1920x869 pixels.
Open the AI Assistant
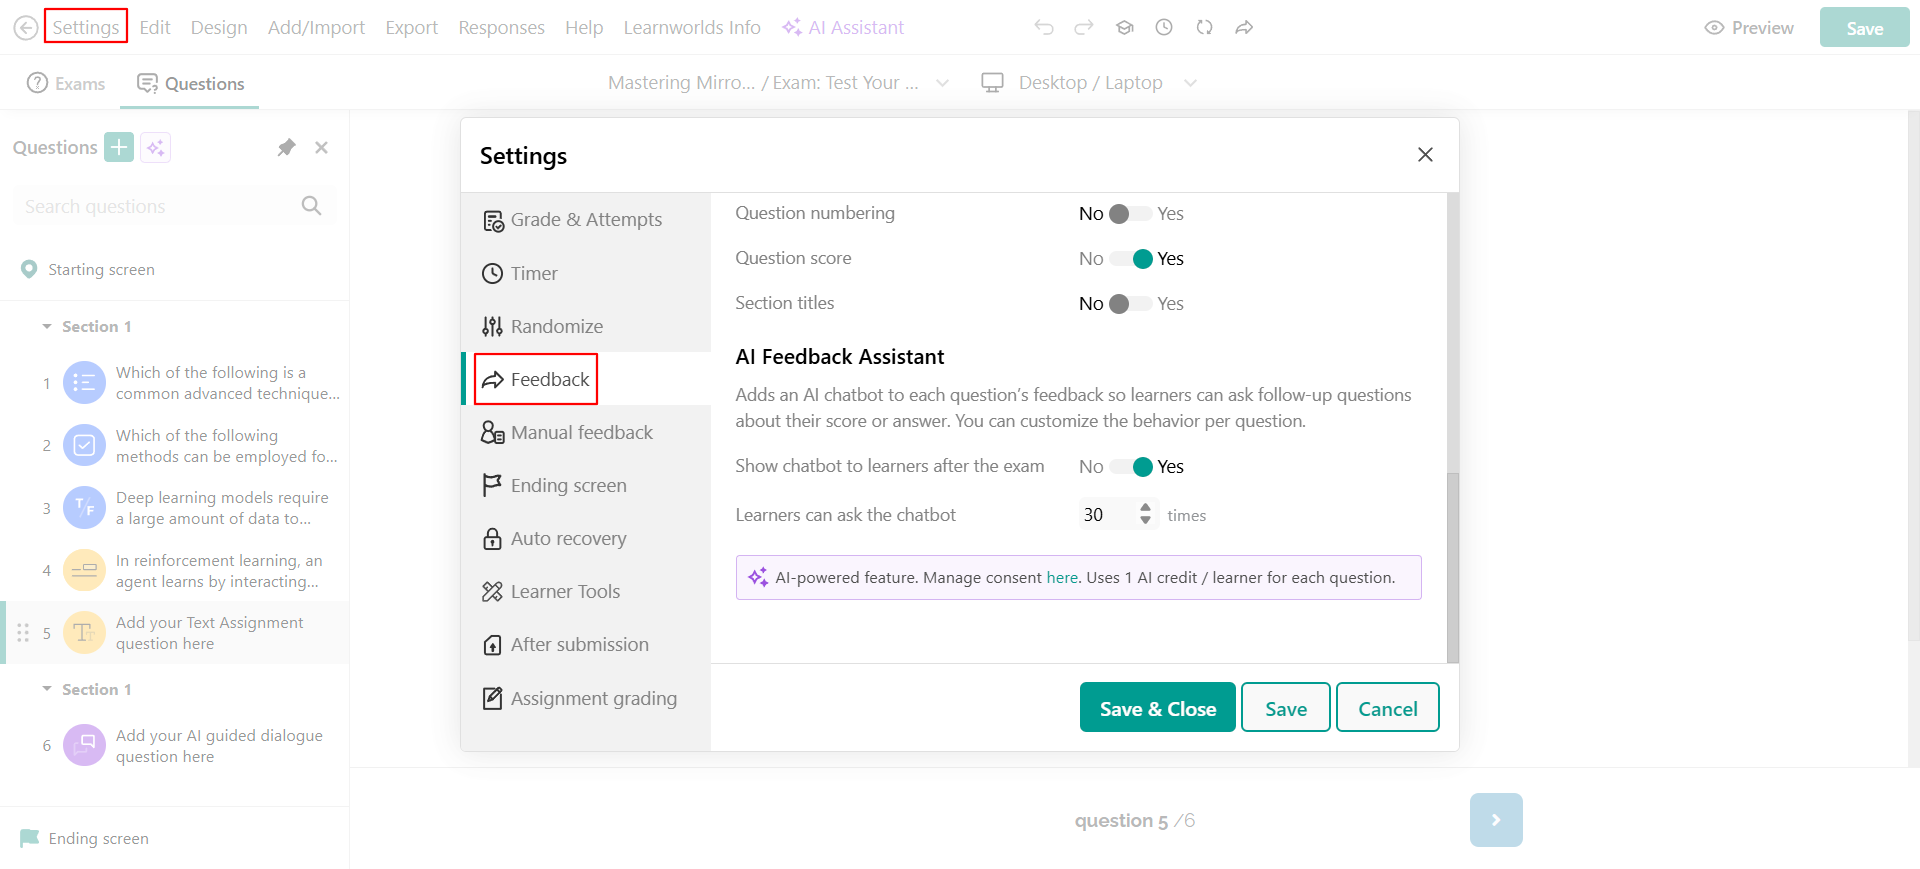(x=843, y=27)
